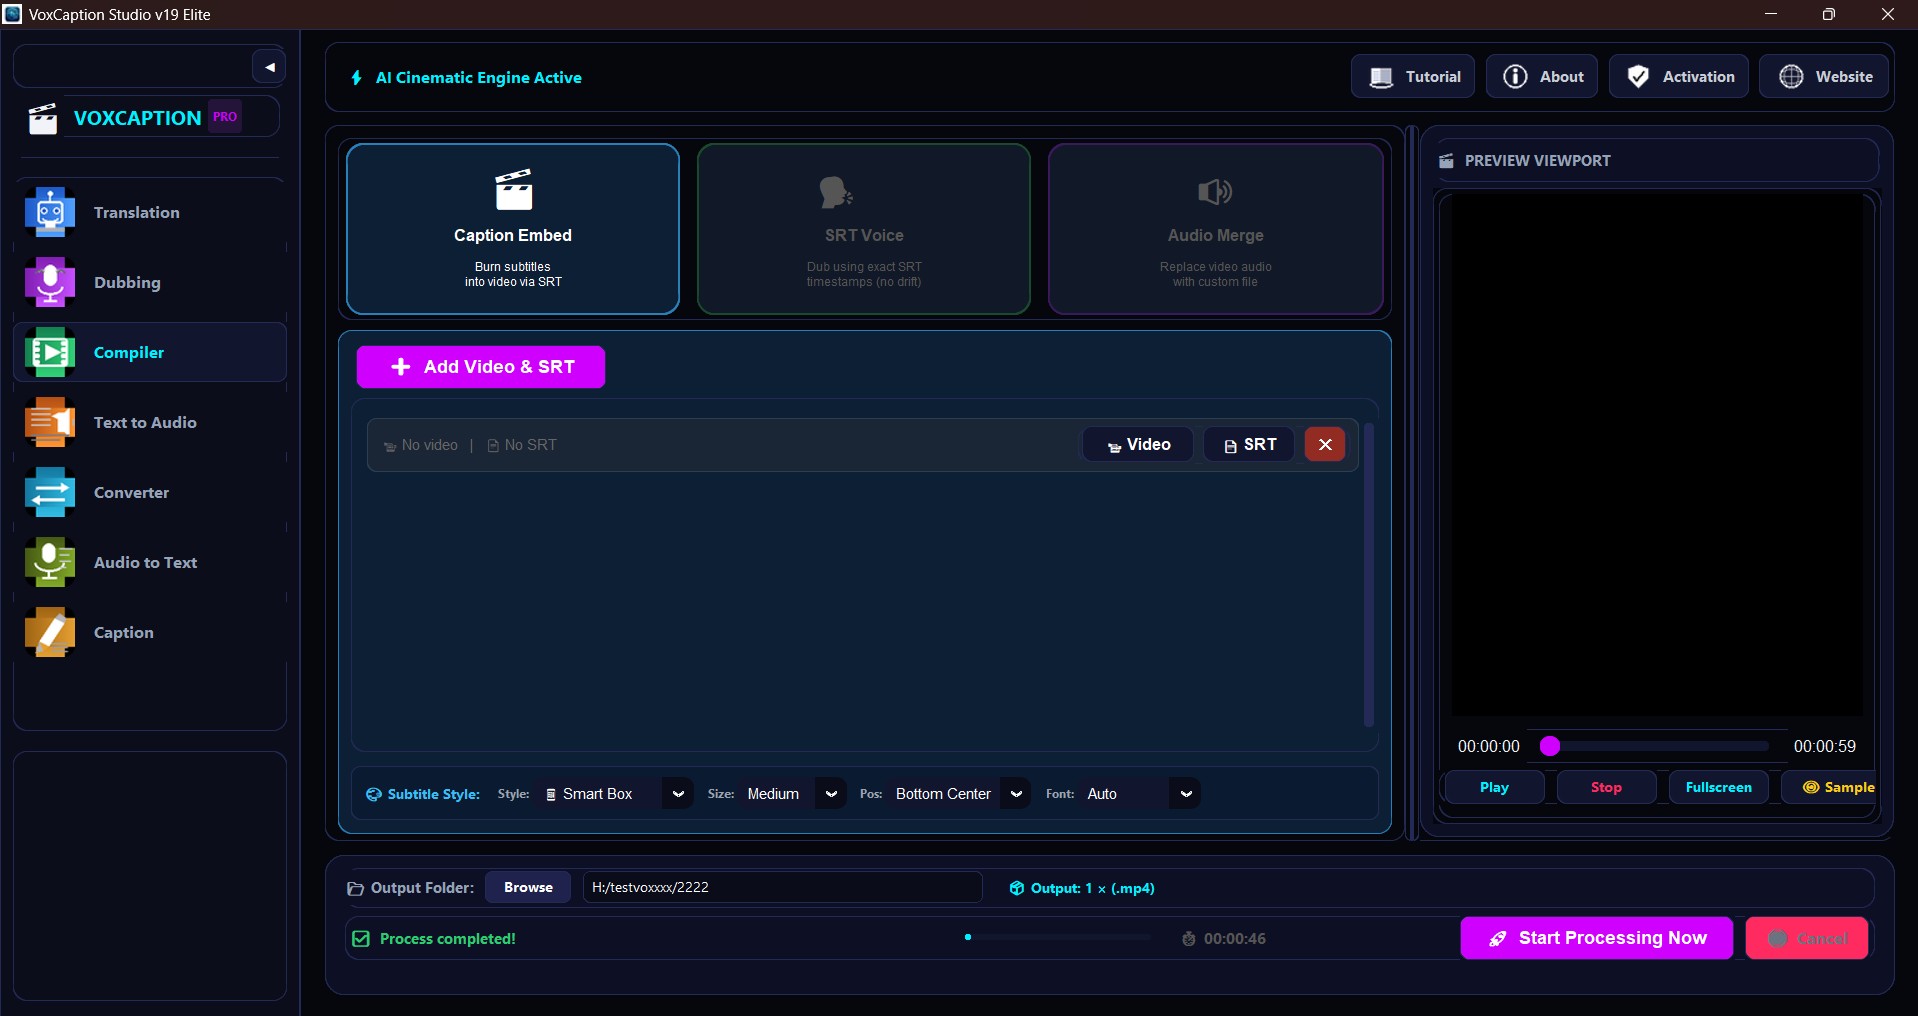Screen dimensions: 1918x1016
Task: Click the Caption pencil icon
Action: coord(50,632)
